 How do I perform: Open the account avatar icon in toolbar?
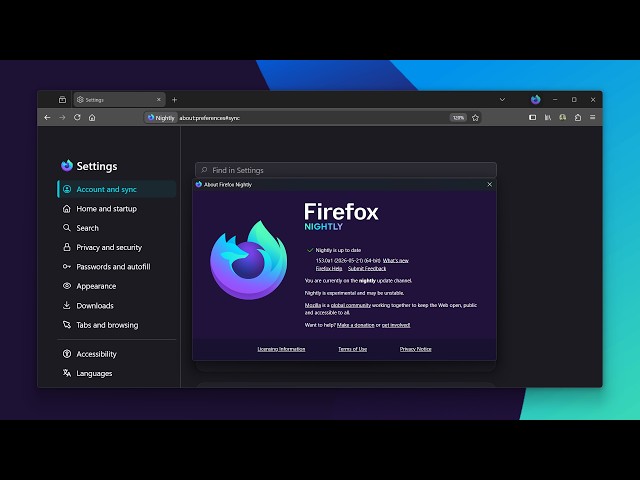pos(562,118)
